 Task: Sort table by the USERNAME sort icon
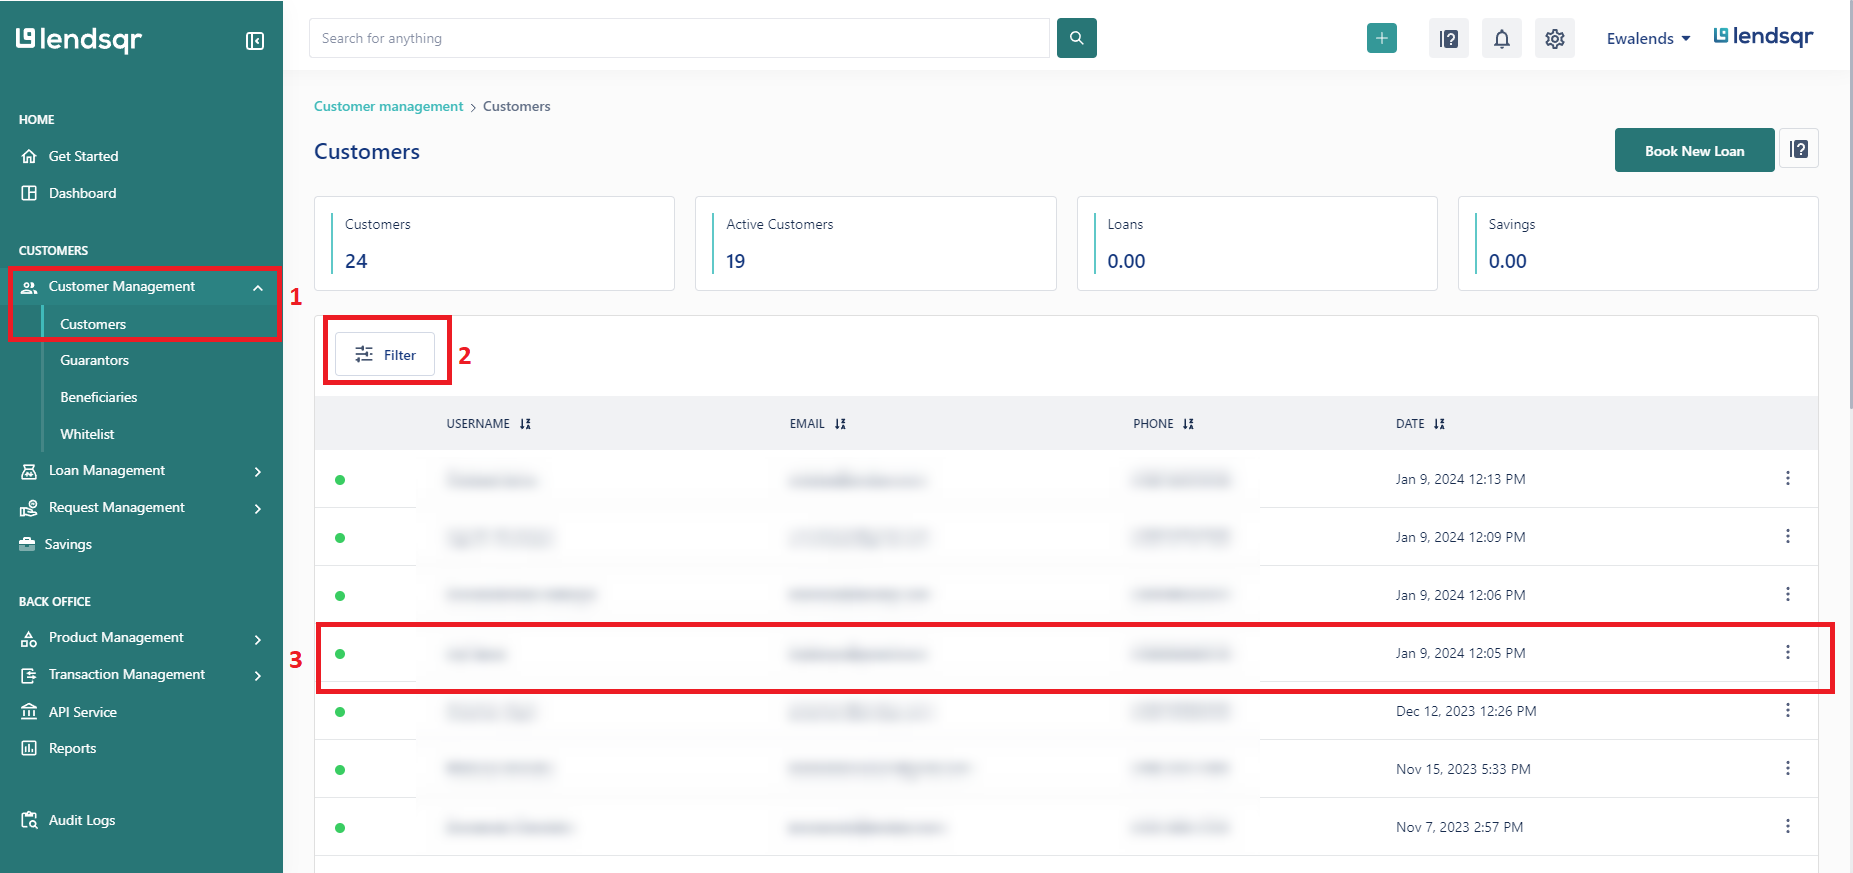point(525,424)
